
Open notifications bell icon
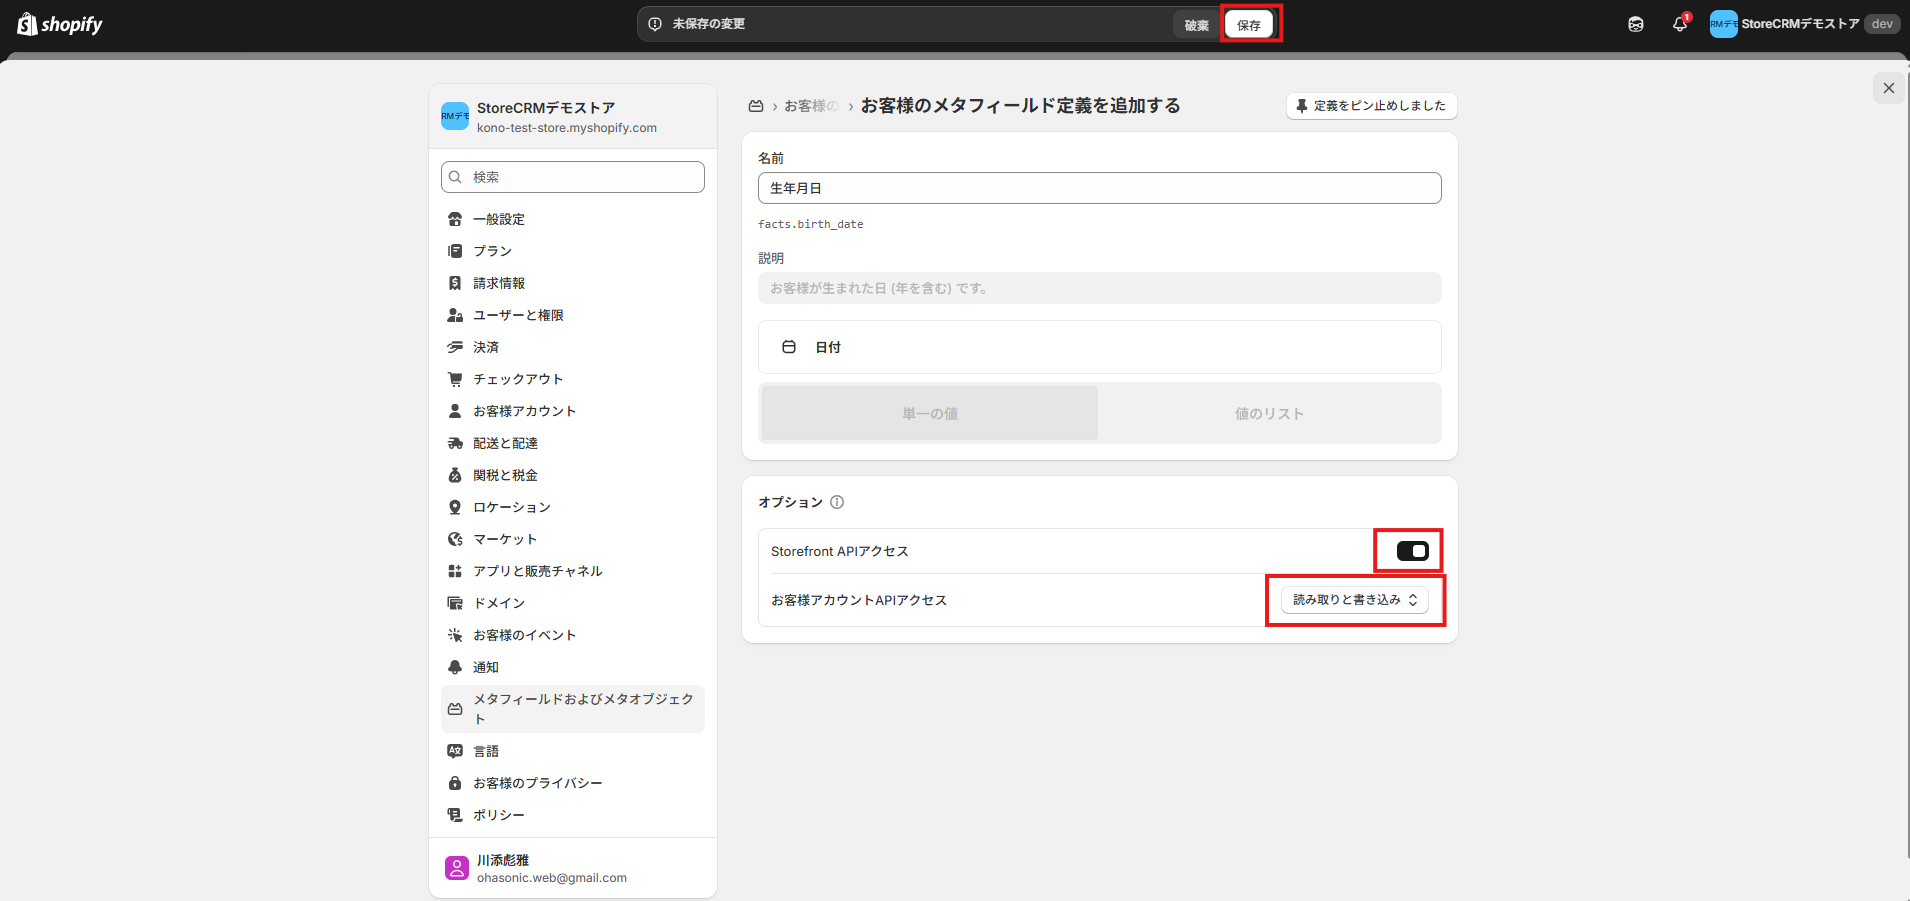pyautogui.click(x=1679, y=24)
